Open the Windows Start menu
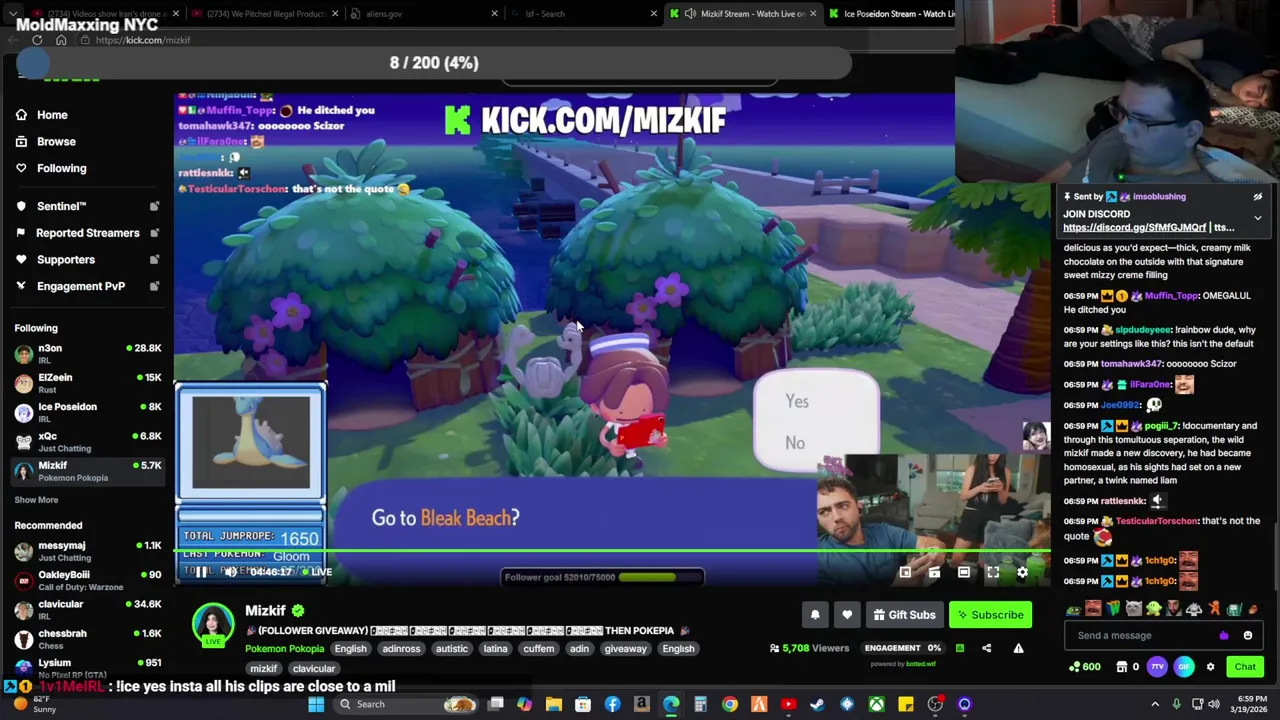 click(x=316, y=704)
